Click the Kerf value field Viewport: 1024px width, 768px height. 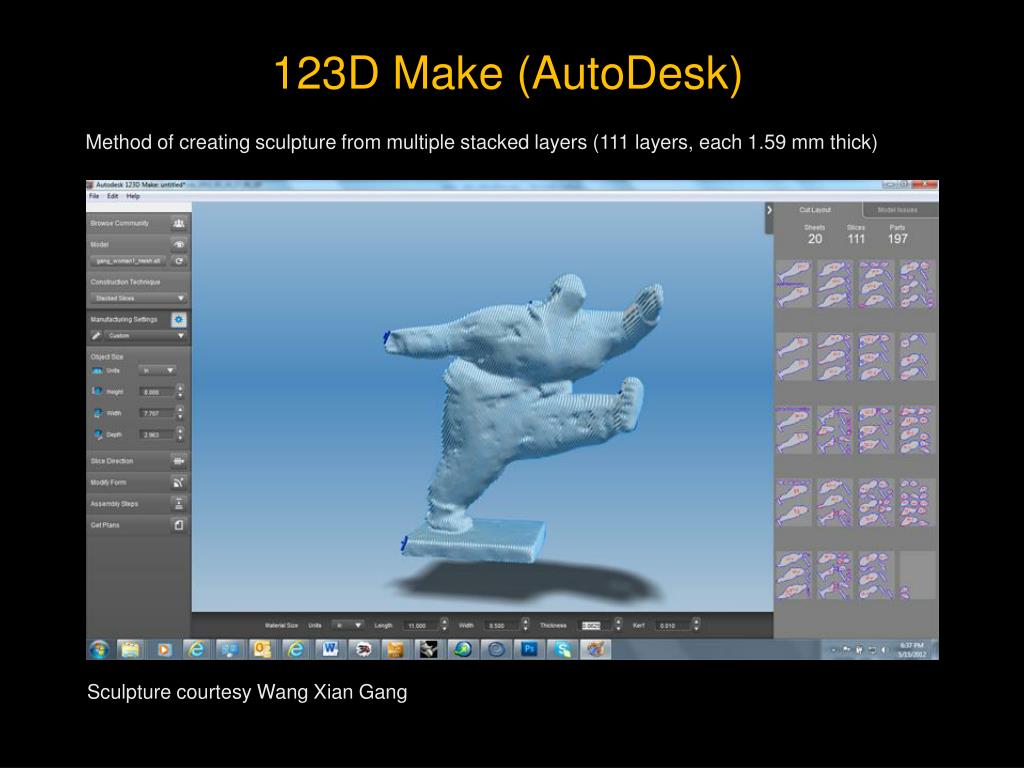coord(672,626)
